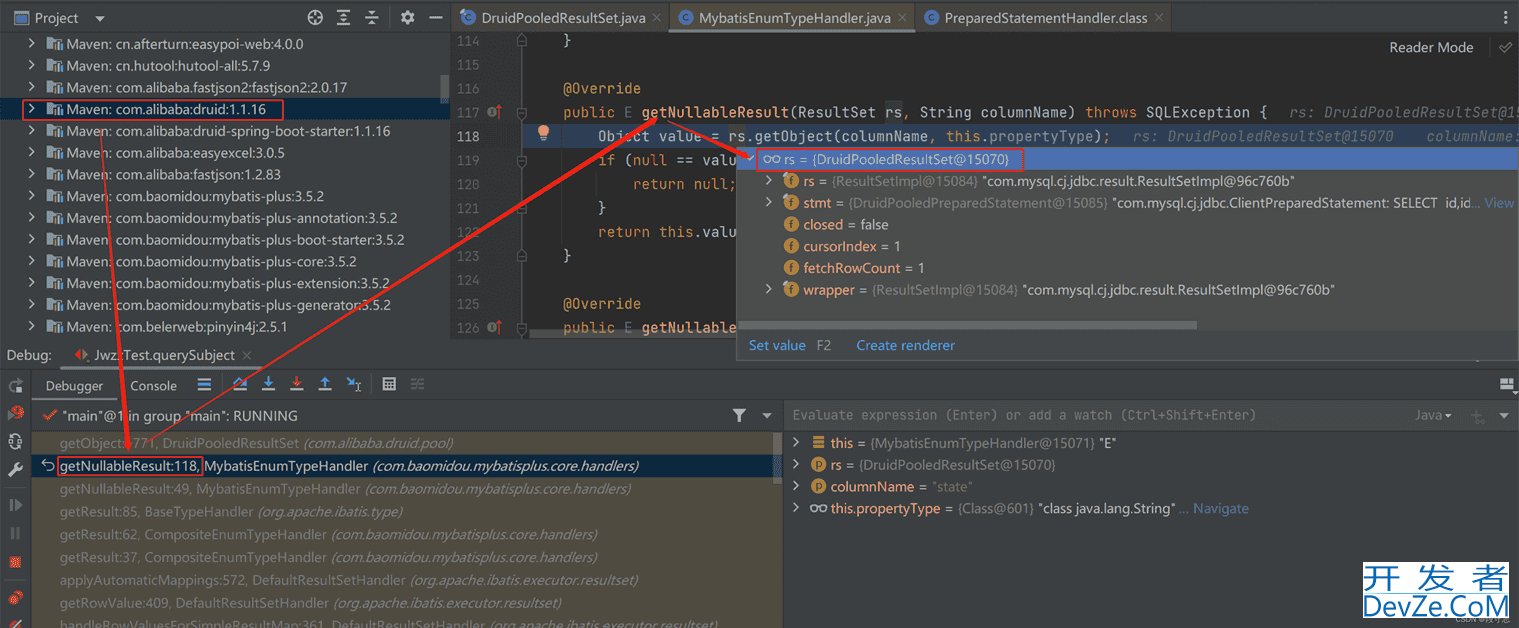The width and height of the screenshot is (1519, 628).
Task: Click the Step Over icon
Action: click(x=240, y=384)
